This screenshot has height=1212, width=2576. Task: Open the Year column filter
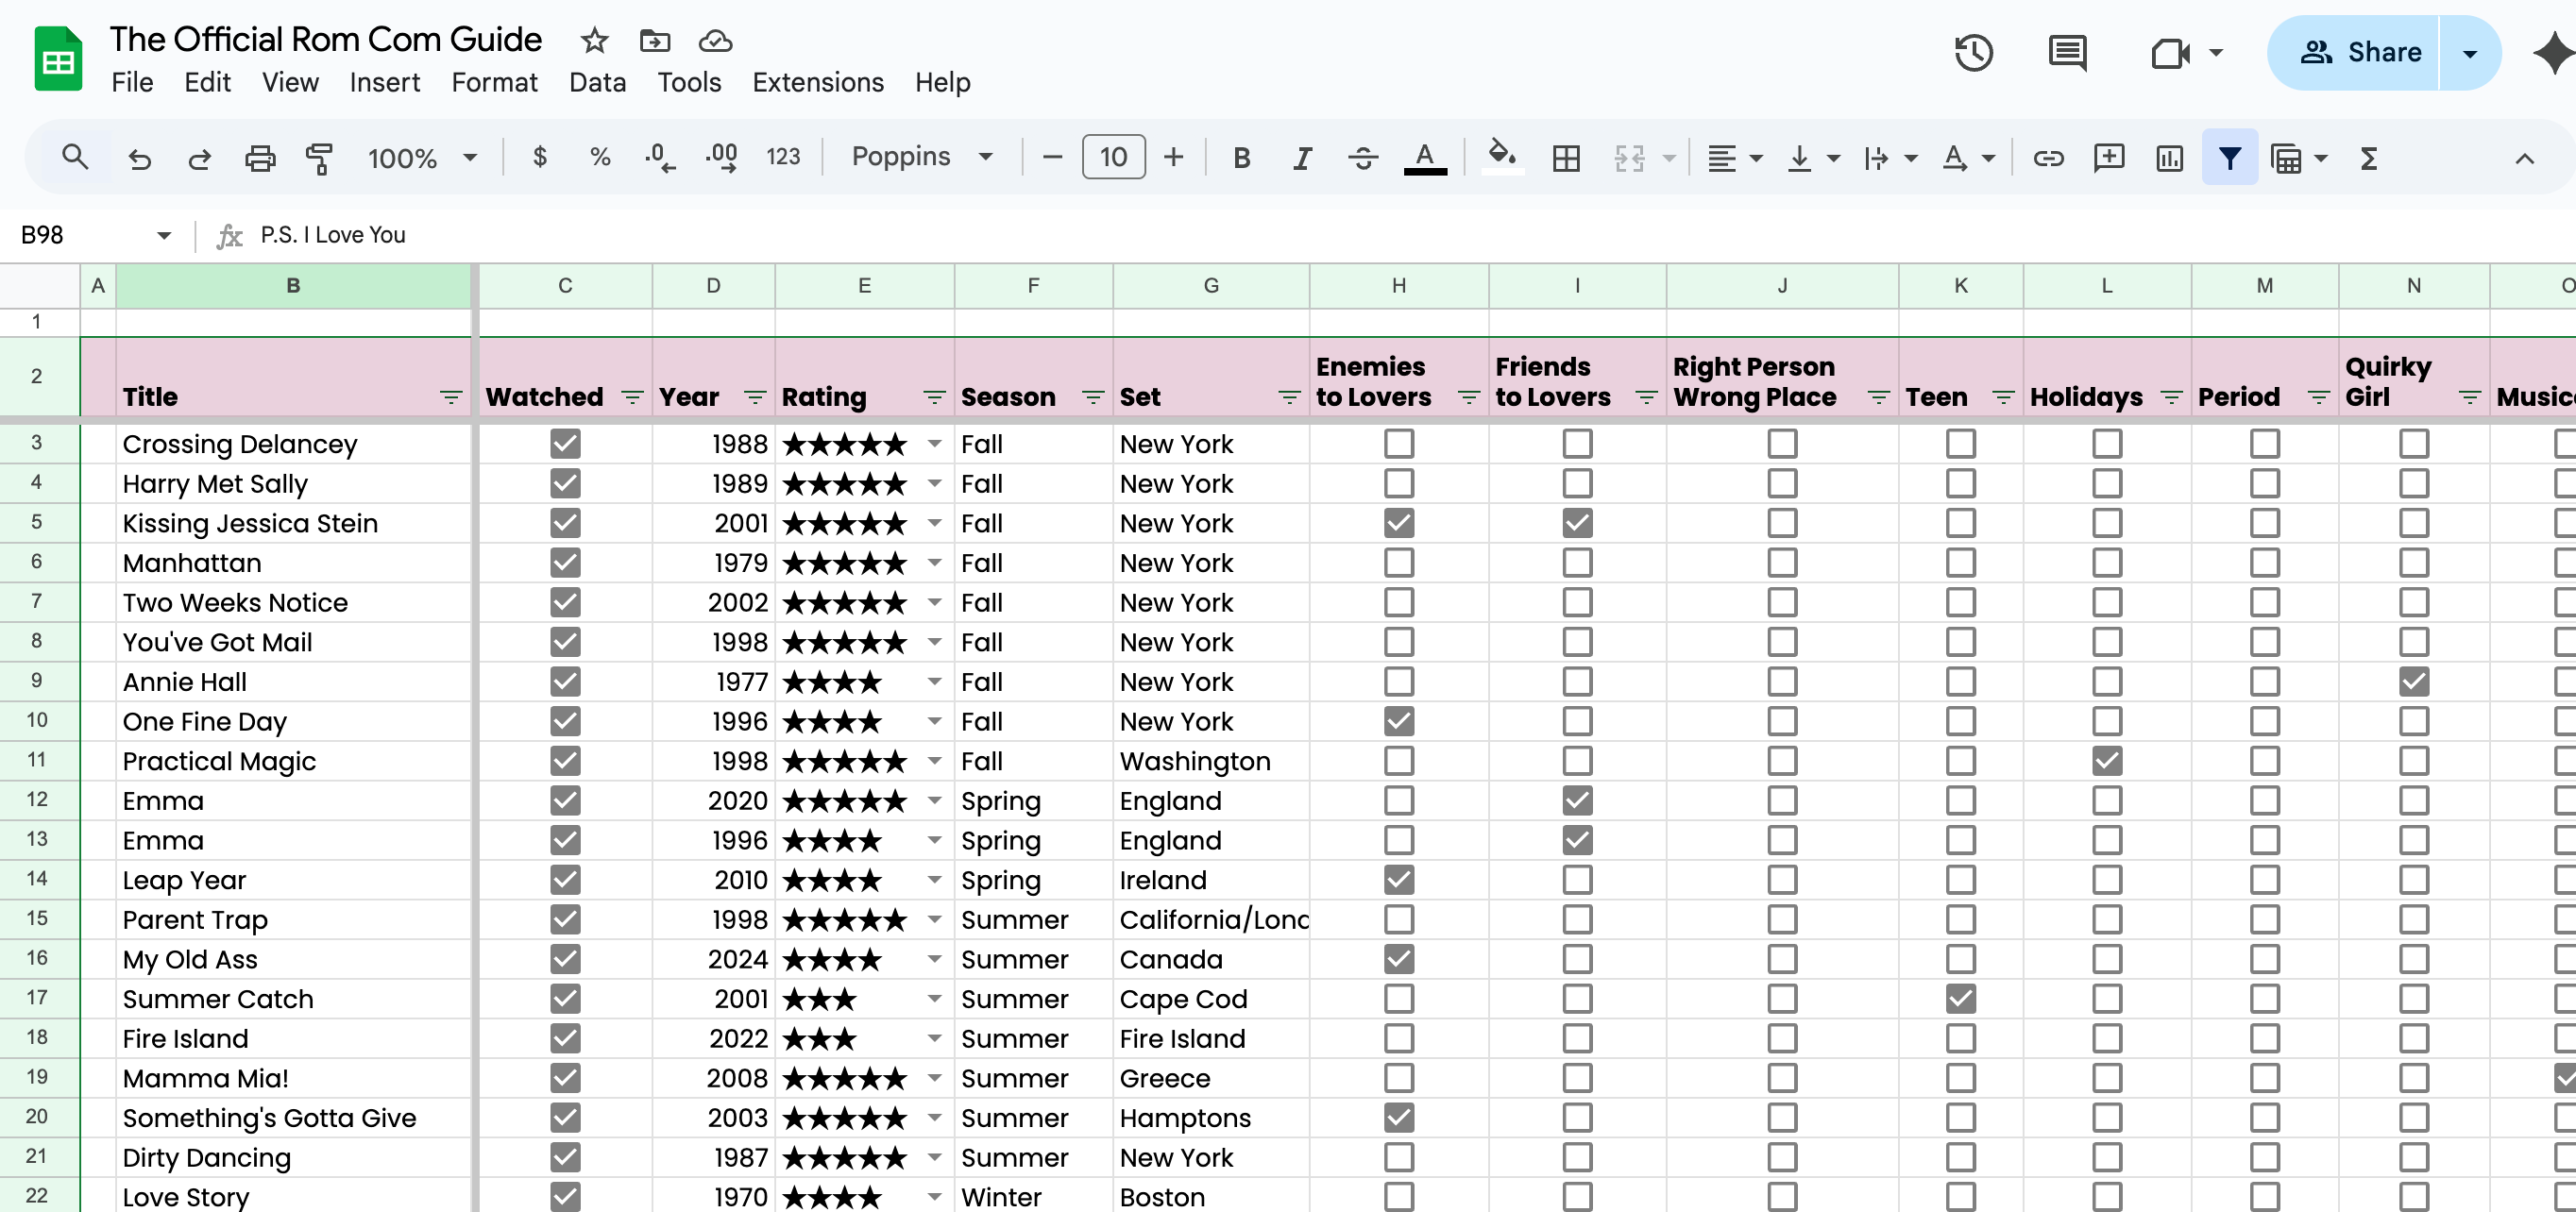point(755,398)
